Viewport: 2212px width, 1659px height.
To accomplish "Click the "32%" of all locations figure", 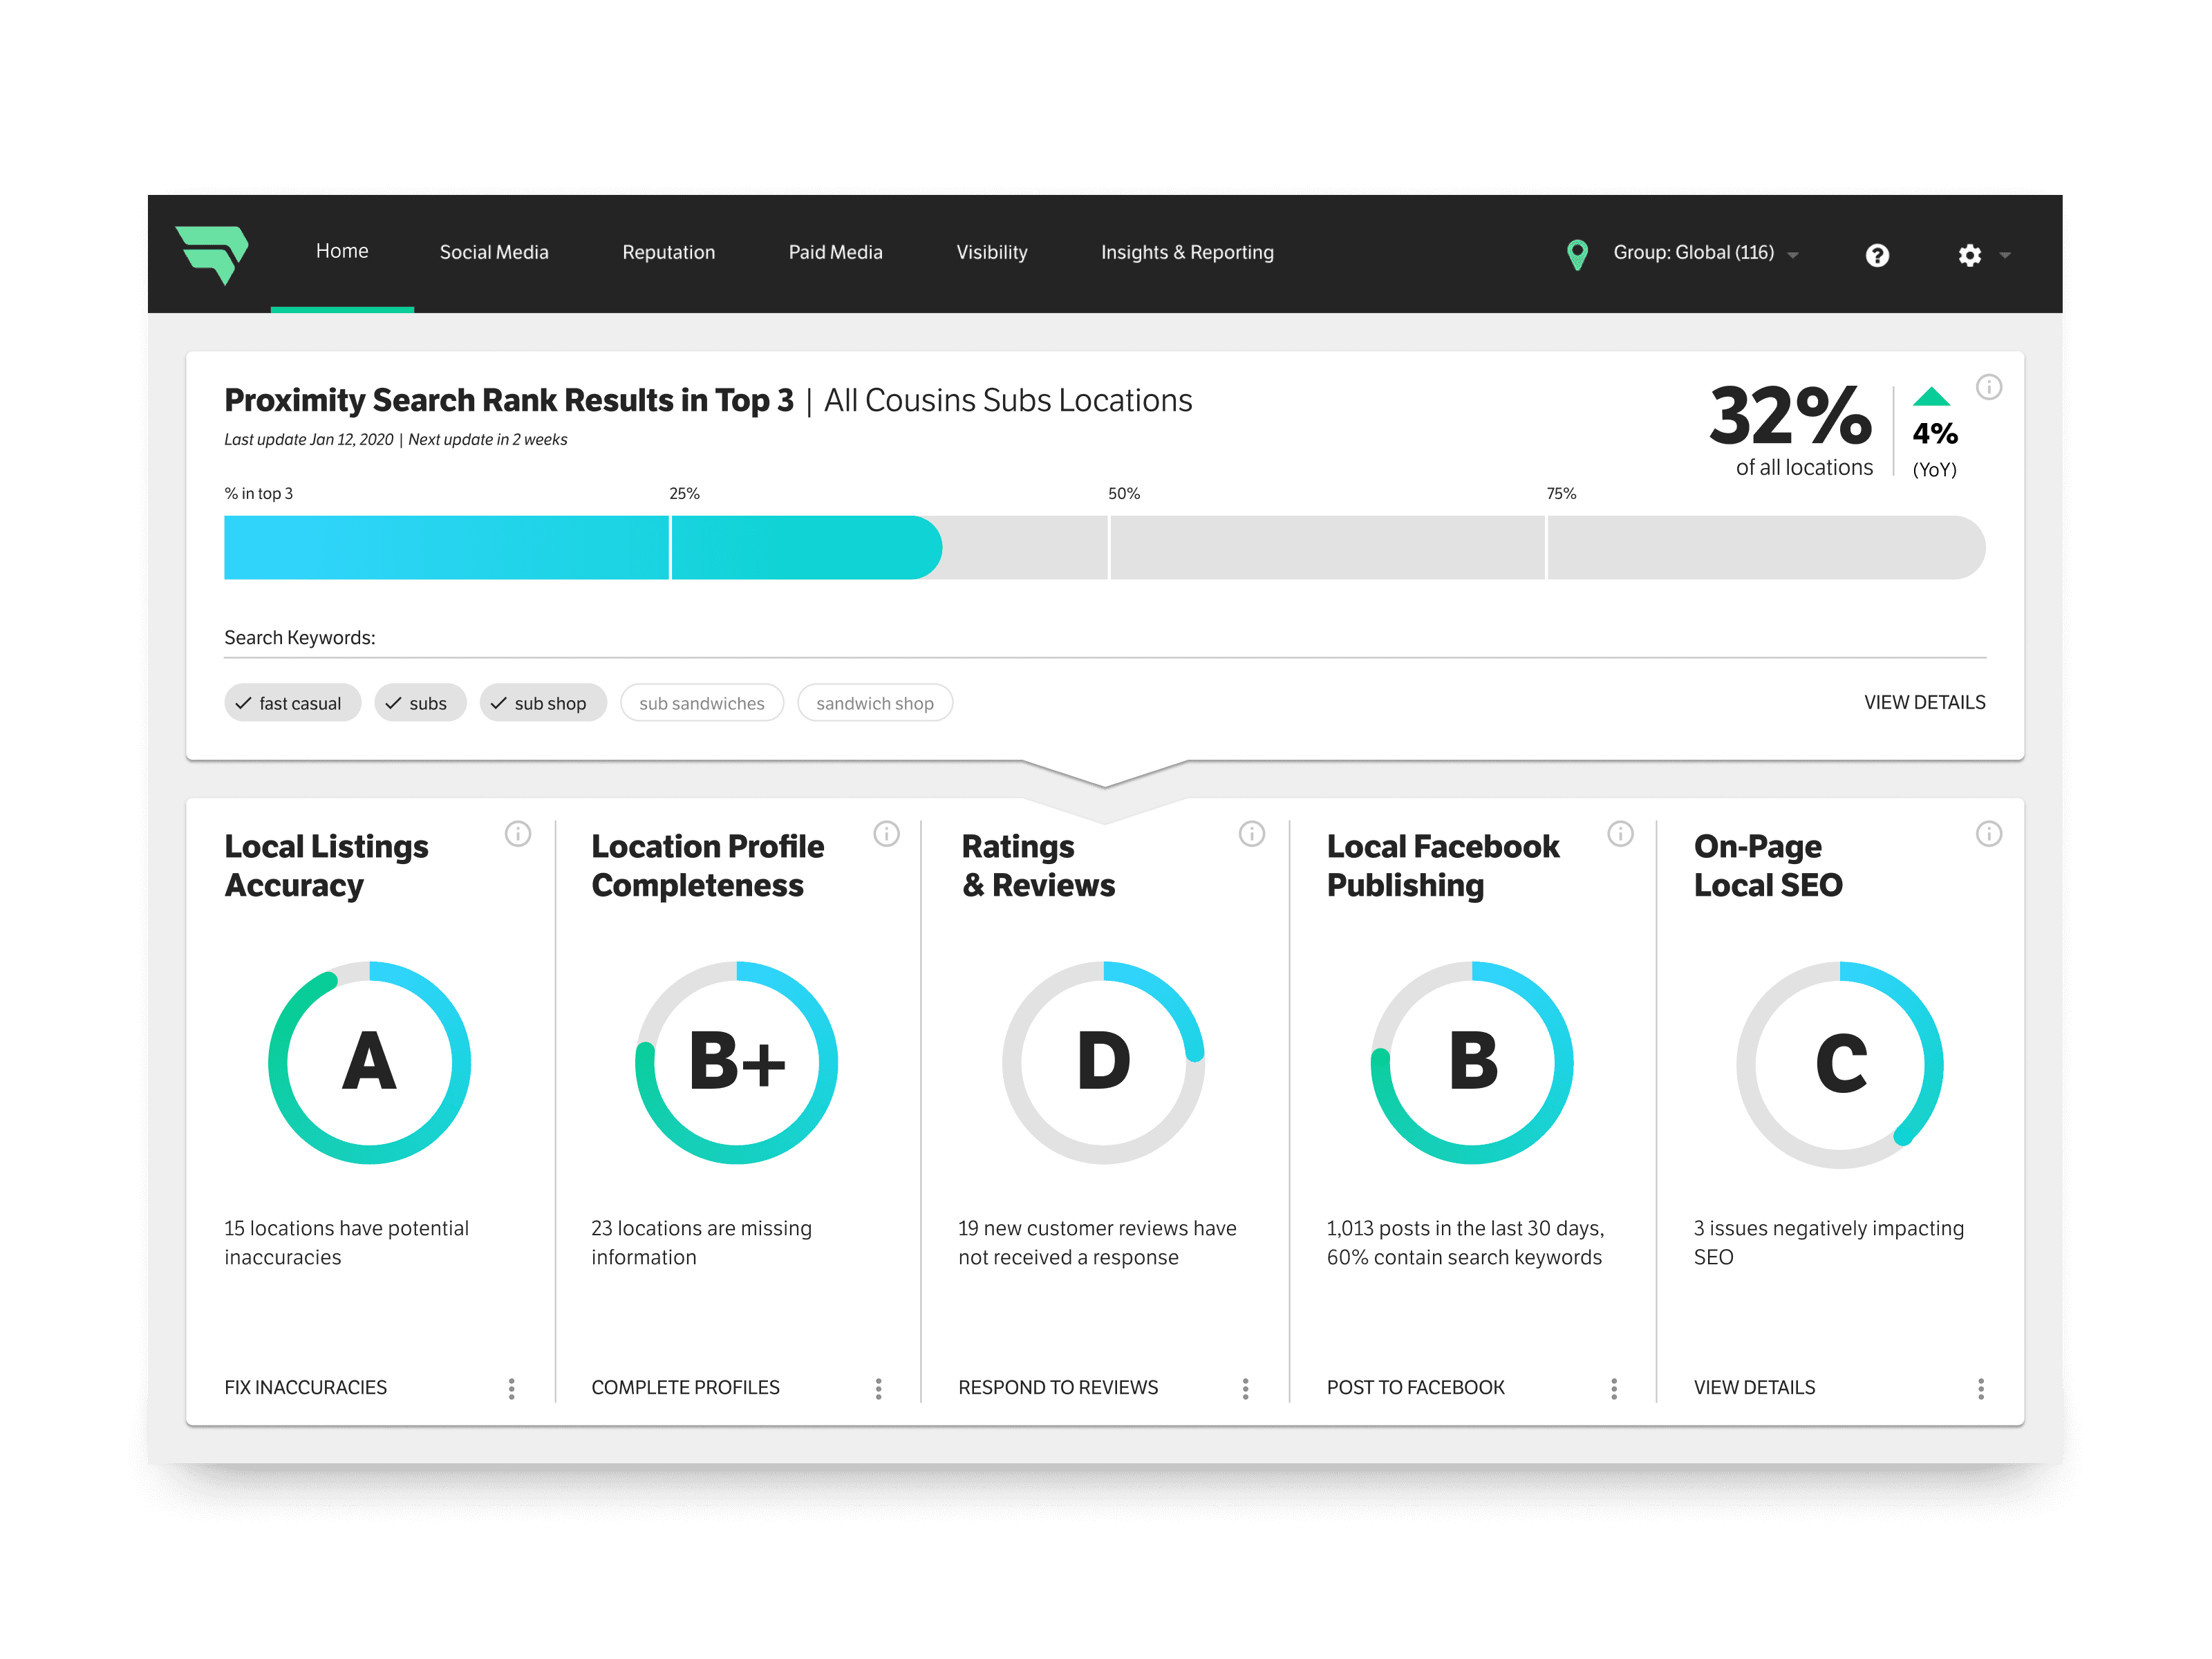I will click(1790, 416).
